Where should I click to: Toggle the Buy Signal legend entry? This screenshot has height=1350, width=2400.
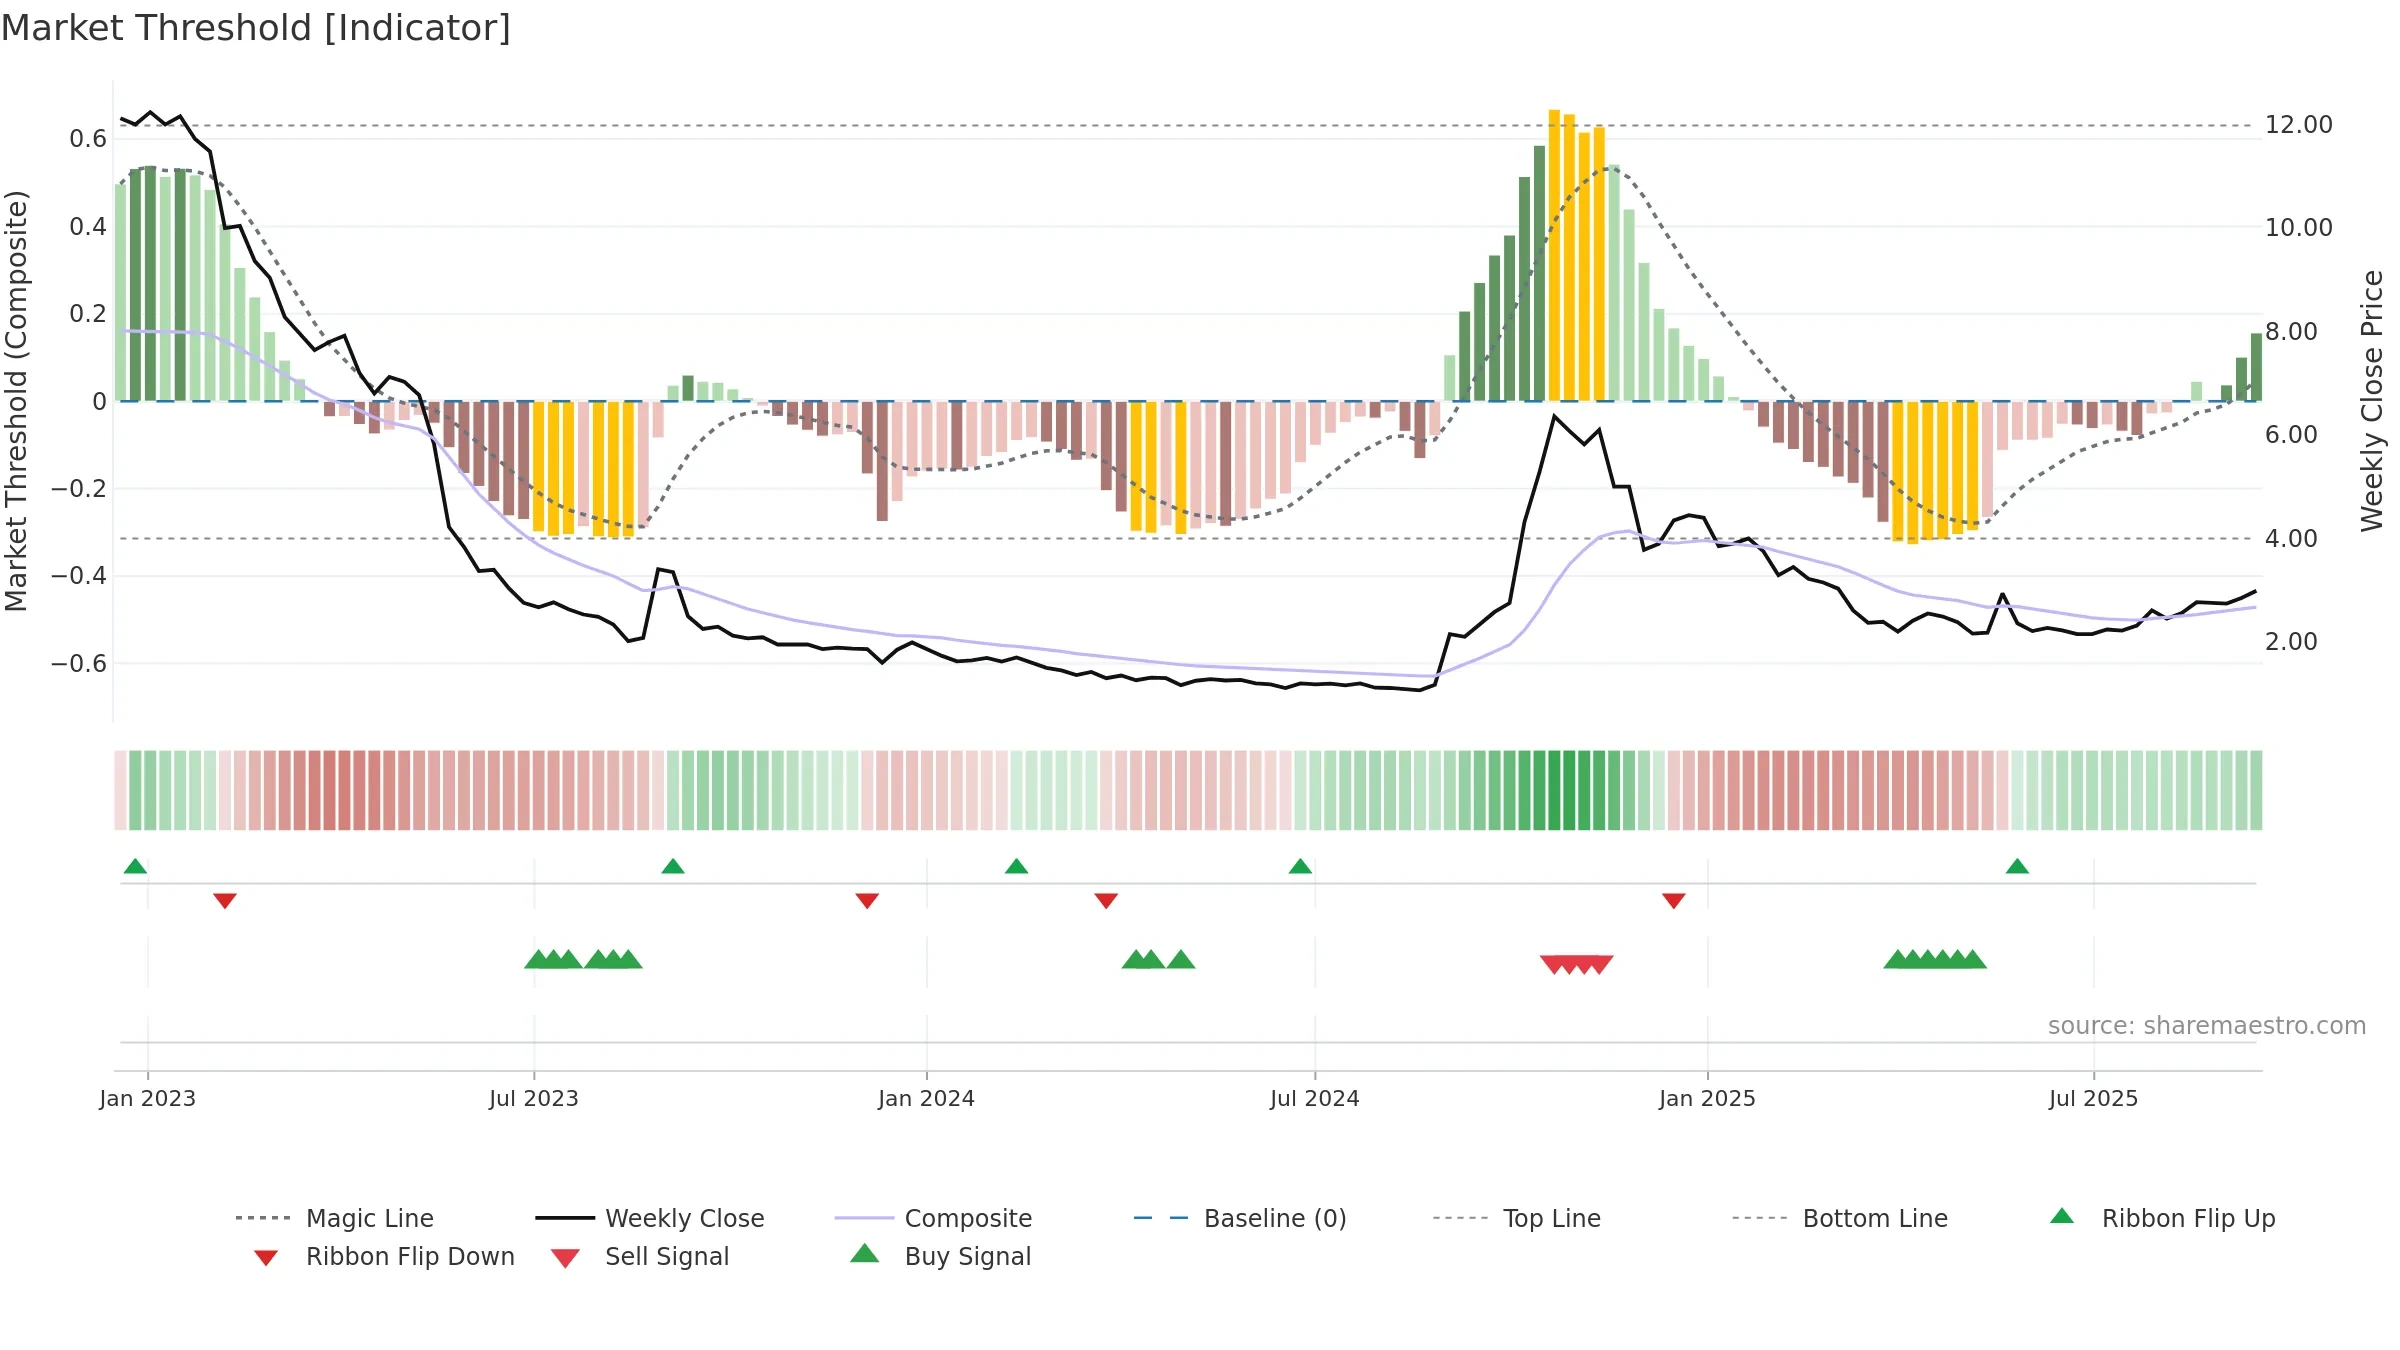pos(940,1256)
